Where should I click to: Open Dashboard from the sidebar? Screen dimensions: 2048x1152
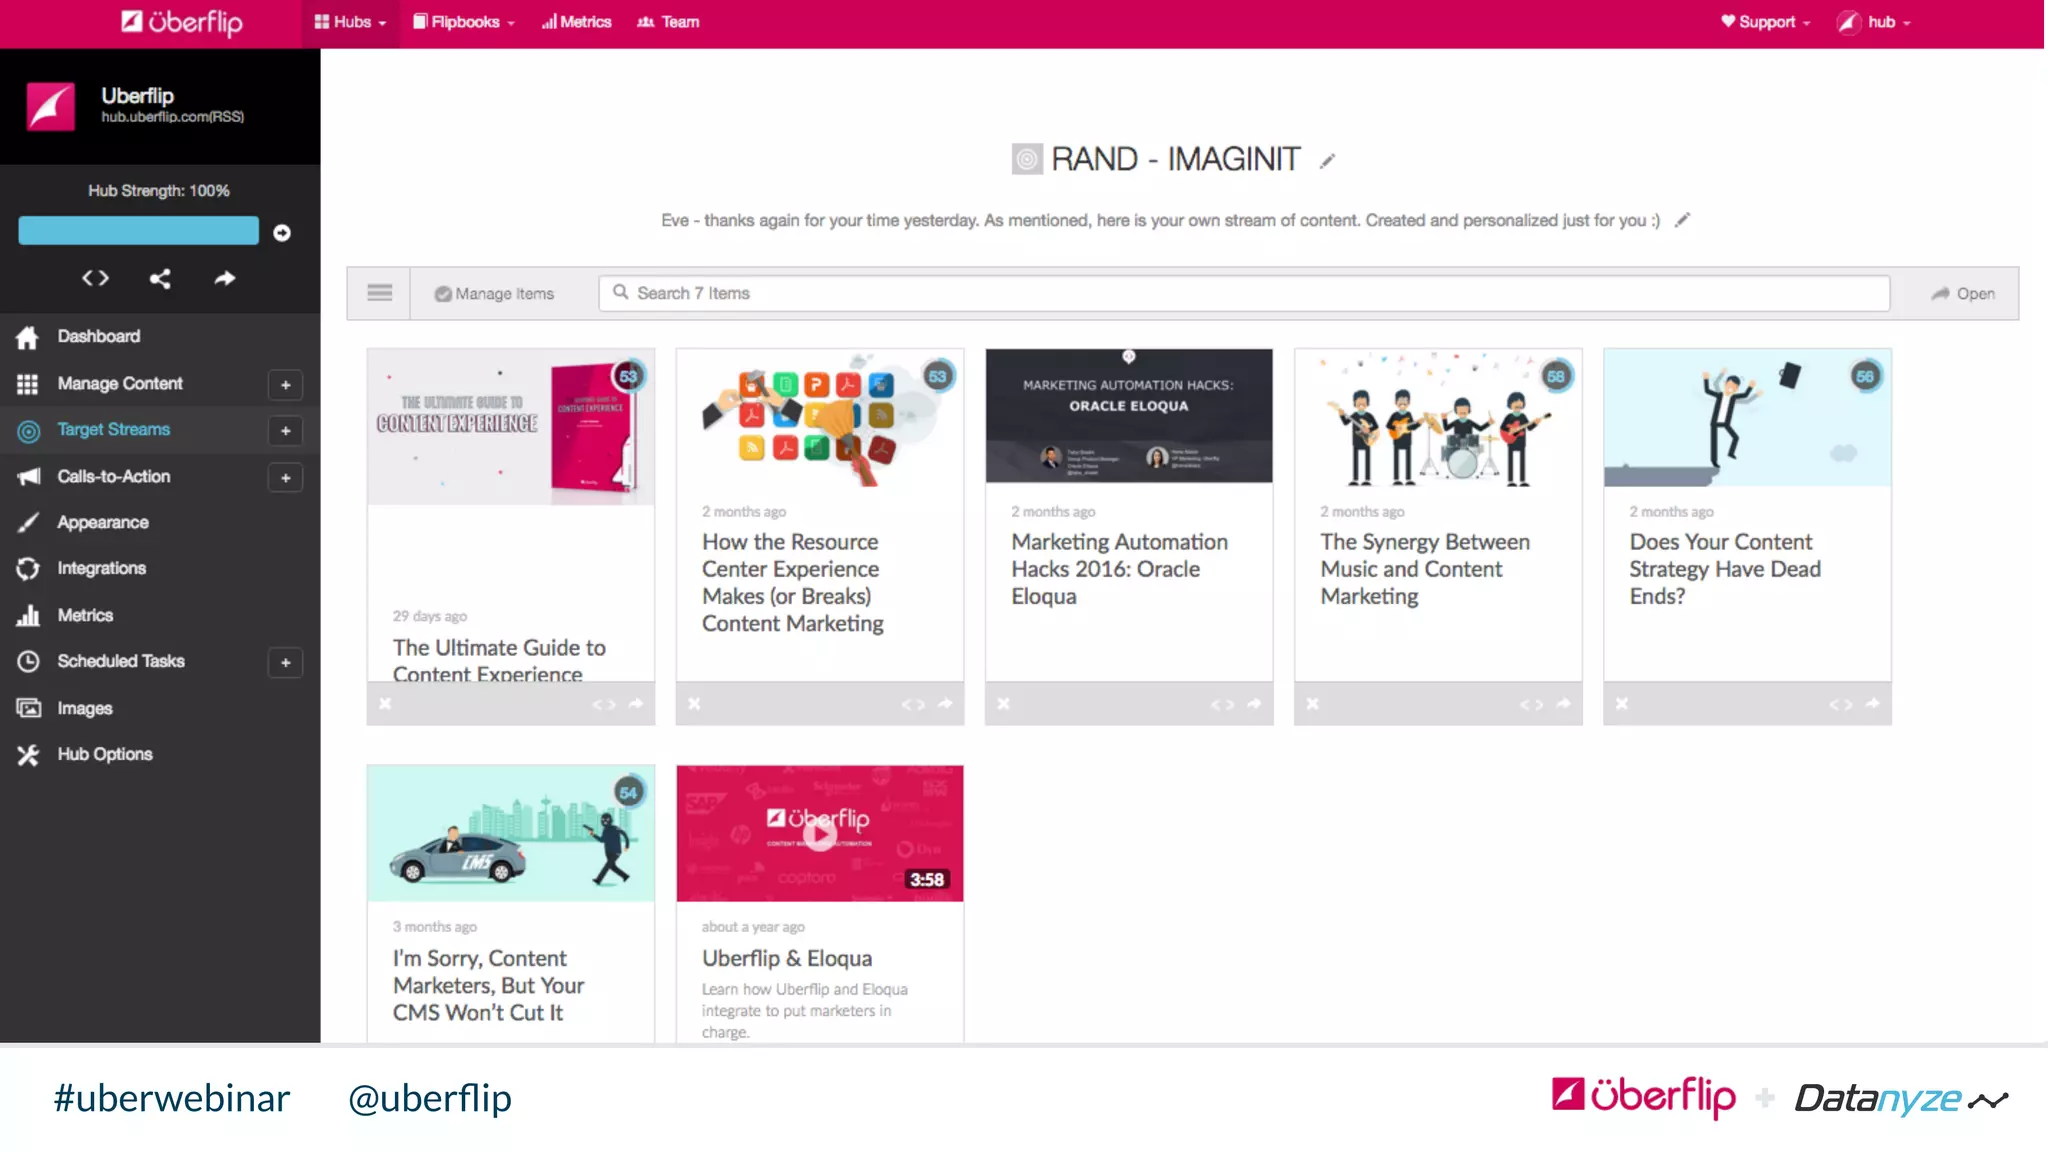point(98,336)
